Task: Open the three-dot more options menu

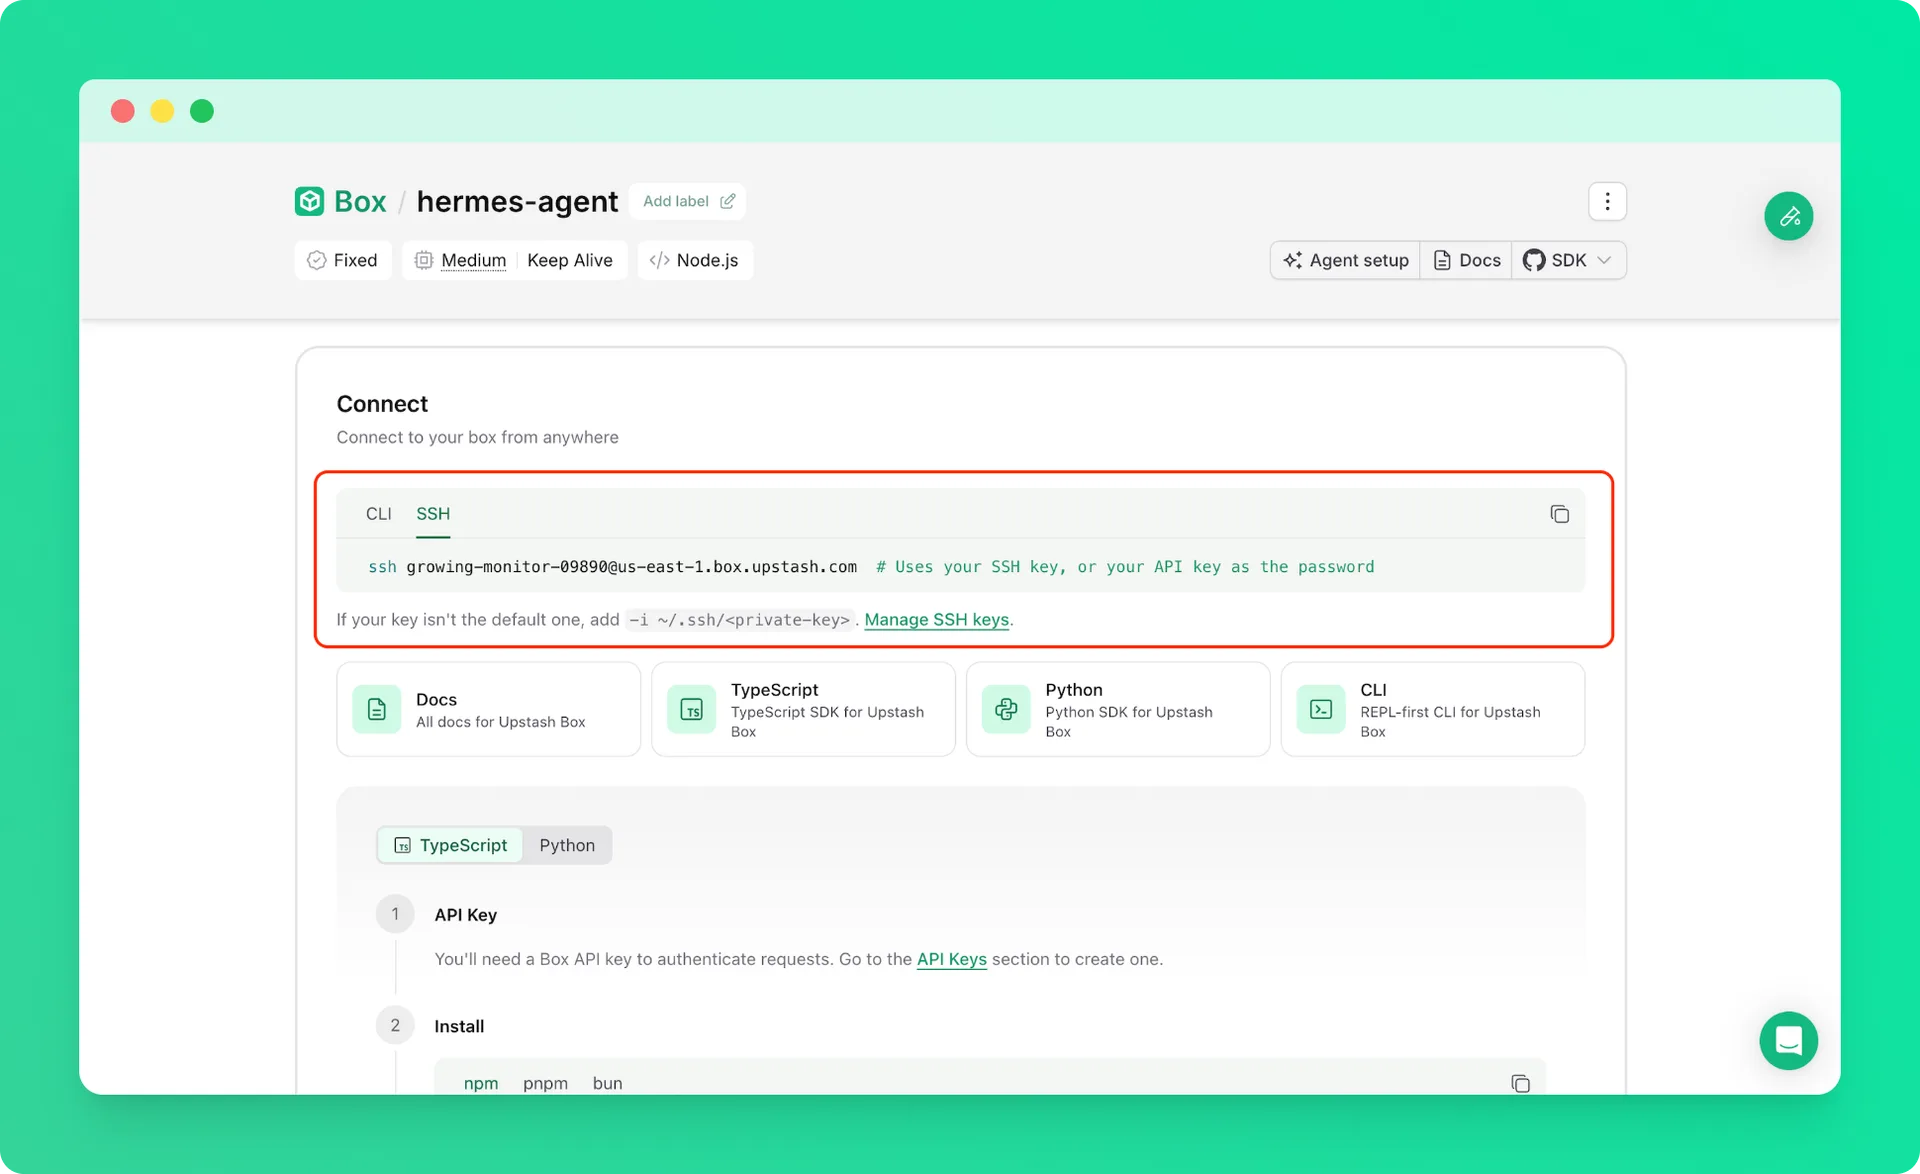Action: [1607, 201]
